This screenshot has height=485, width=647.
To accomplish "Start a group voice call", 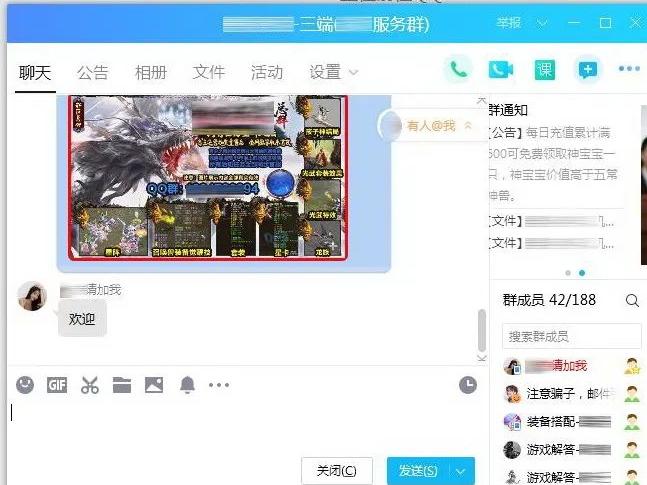I will point(459,69).
